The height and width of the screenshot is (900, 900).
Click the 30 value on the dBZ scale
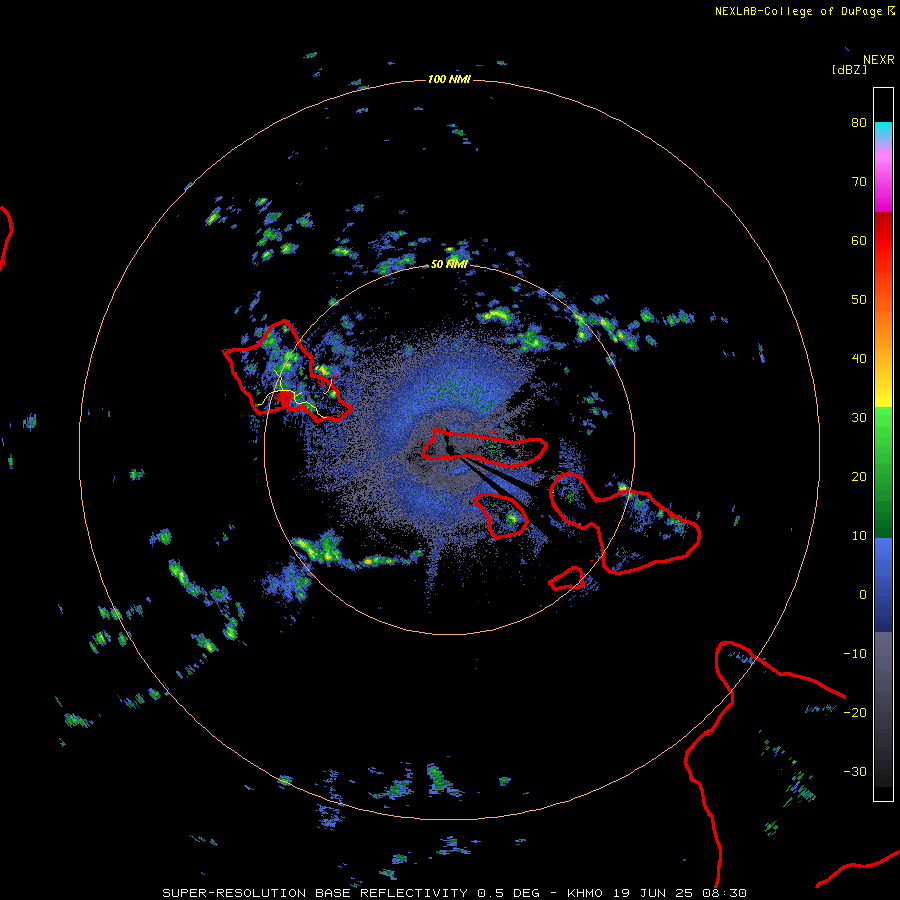[x=859, y=417]
